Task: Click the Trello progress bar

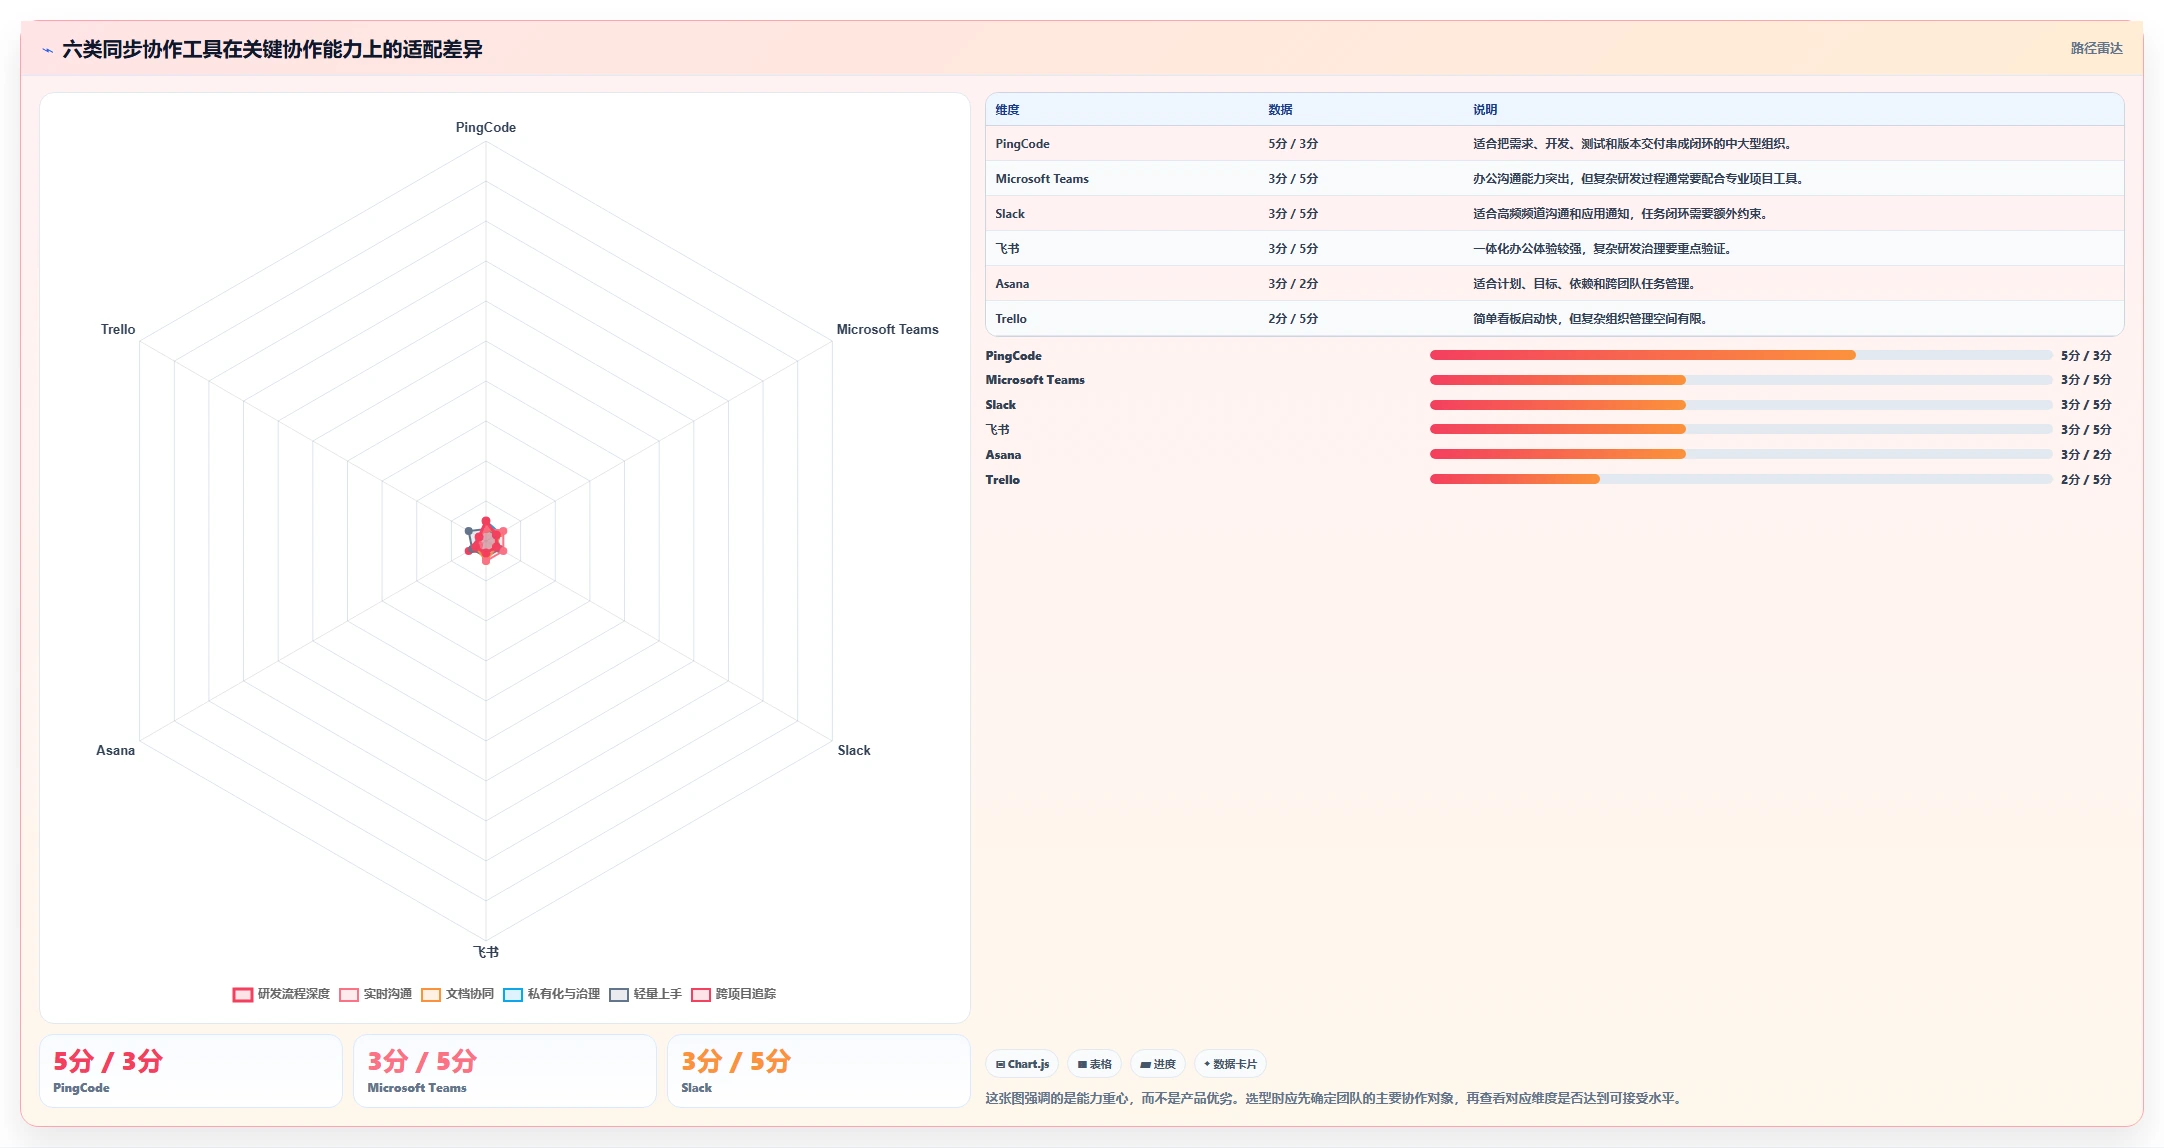Action: pos(1740,479)
